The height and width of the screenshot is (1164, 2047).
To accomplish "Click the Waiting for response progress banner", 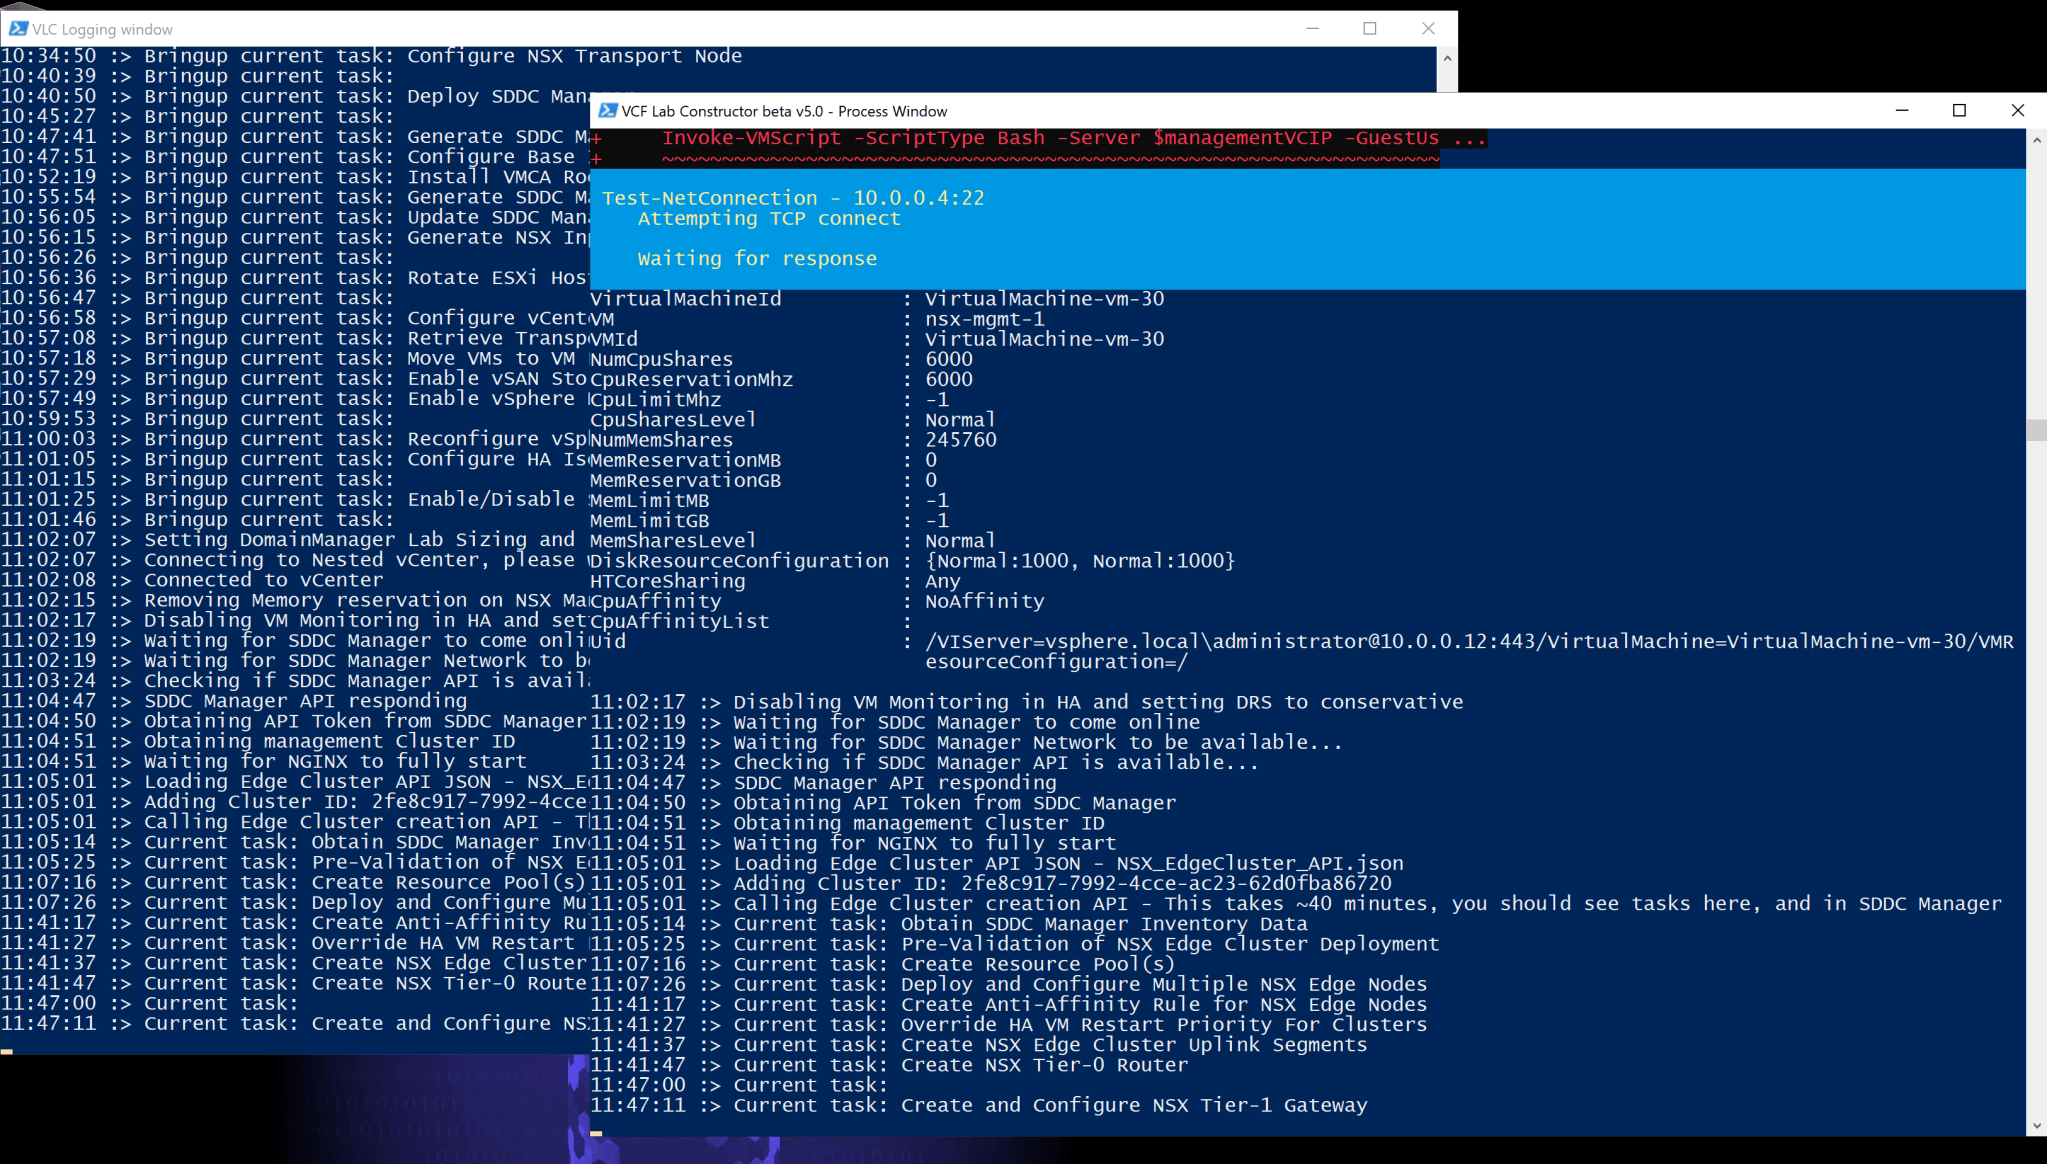I will [757, 258].
